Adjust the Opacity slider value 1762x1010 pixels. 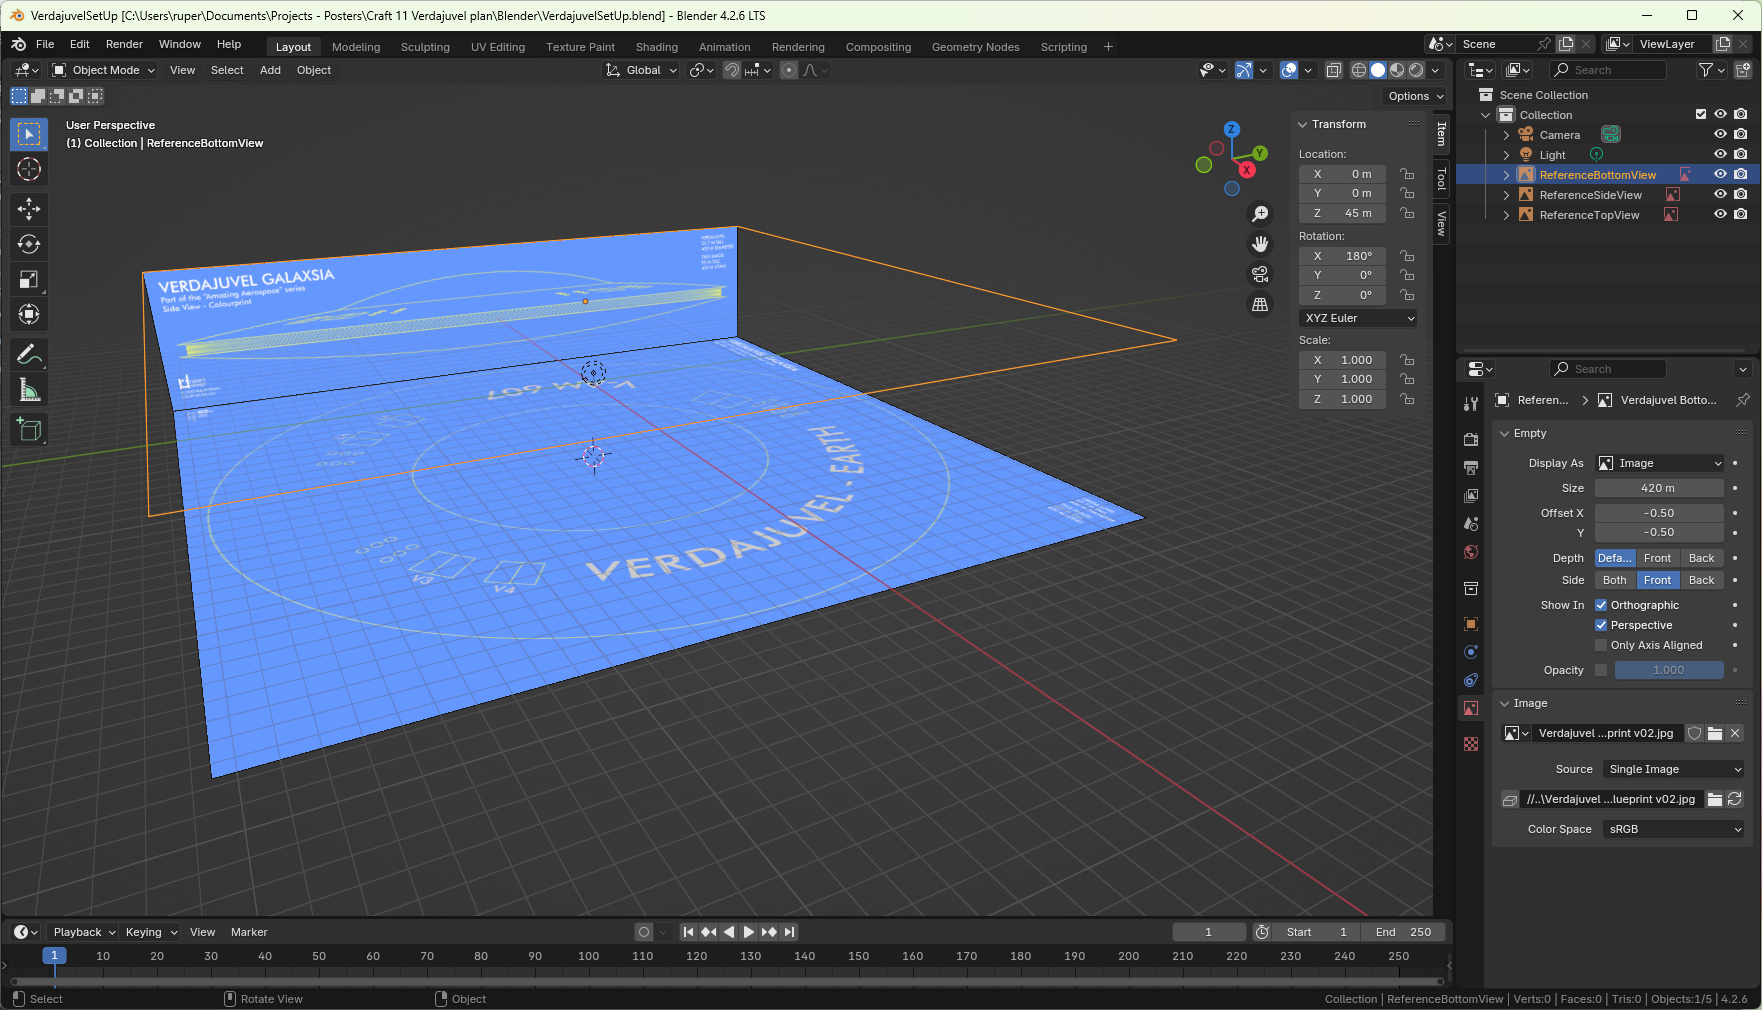[1668, 670]
